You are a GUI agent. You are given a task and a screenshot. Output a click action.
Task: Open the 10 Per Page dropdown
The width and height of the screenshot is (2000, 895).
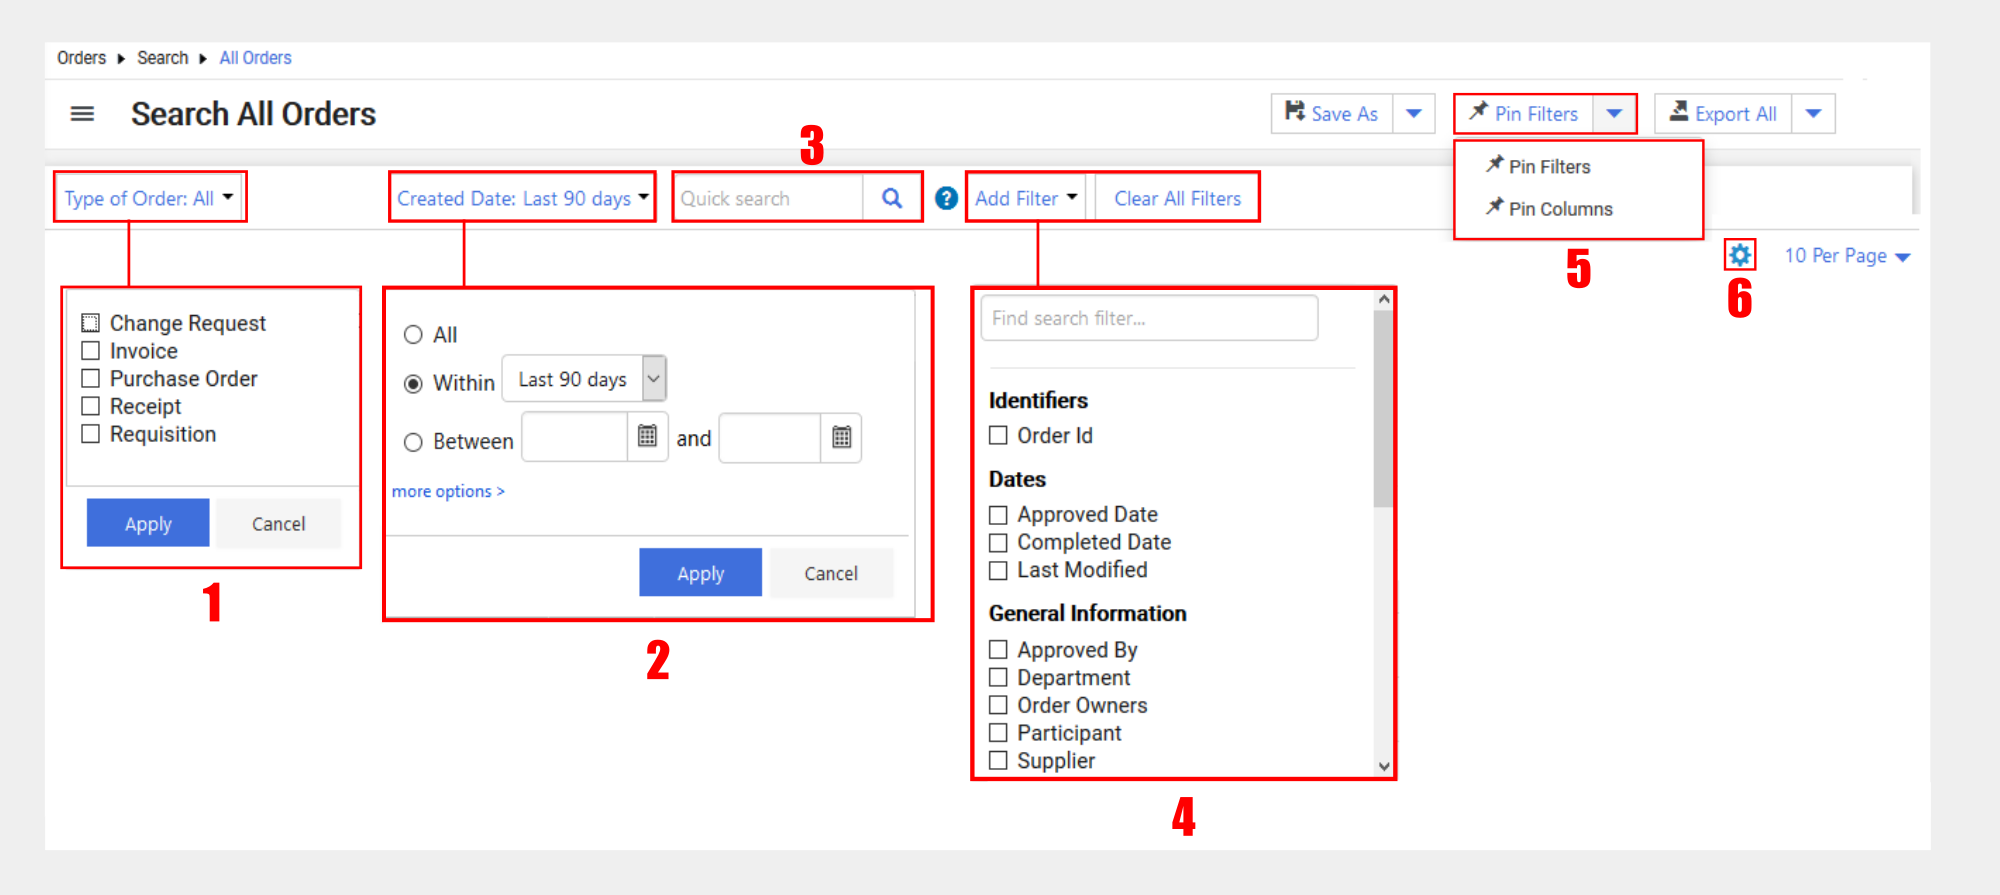click(1847, 256)
